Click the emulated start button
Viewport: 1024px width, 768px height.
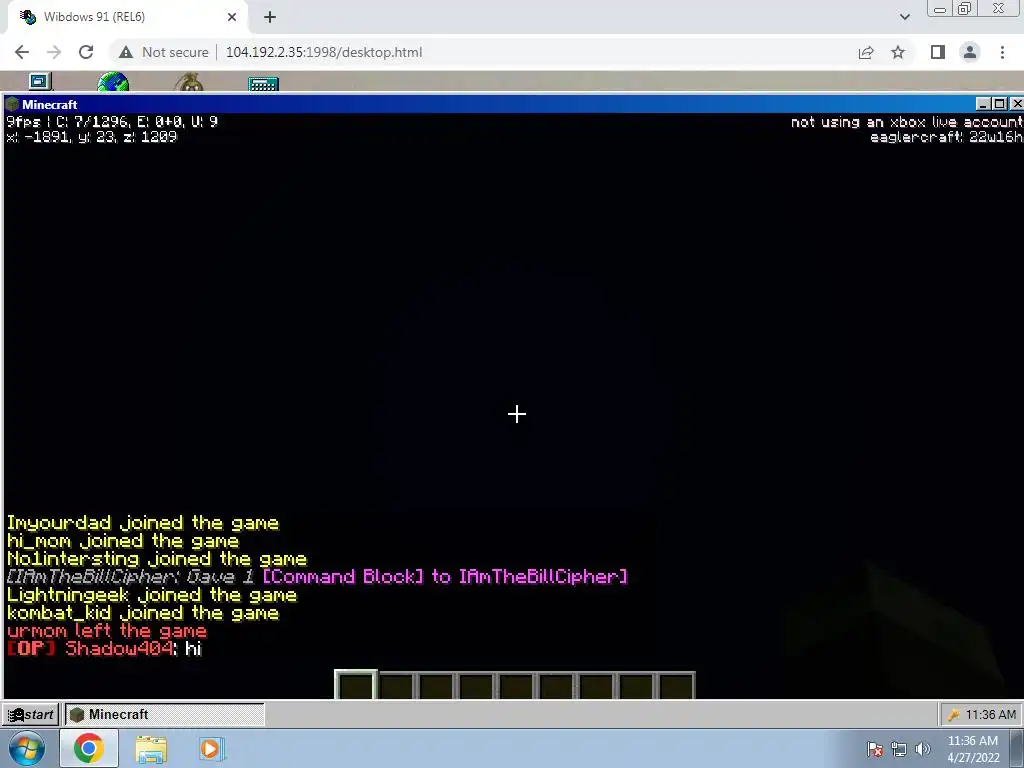(30, 714)
